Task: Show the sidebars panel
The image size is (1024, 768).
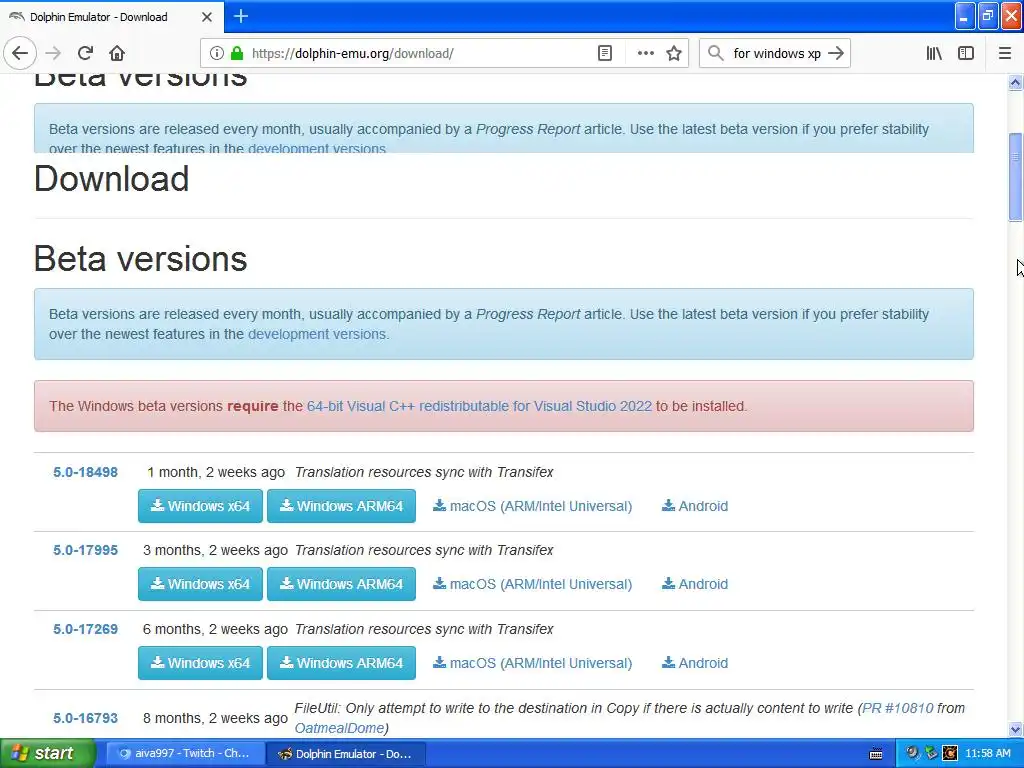Action: click(x=966, y=54)
